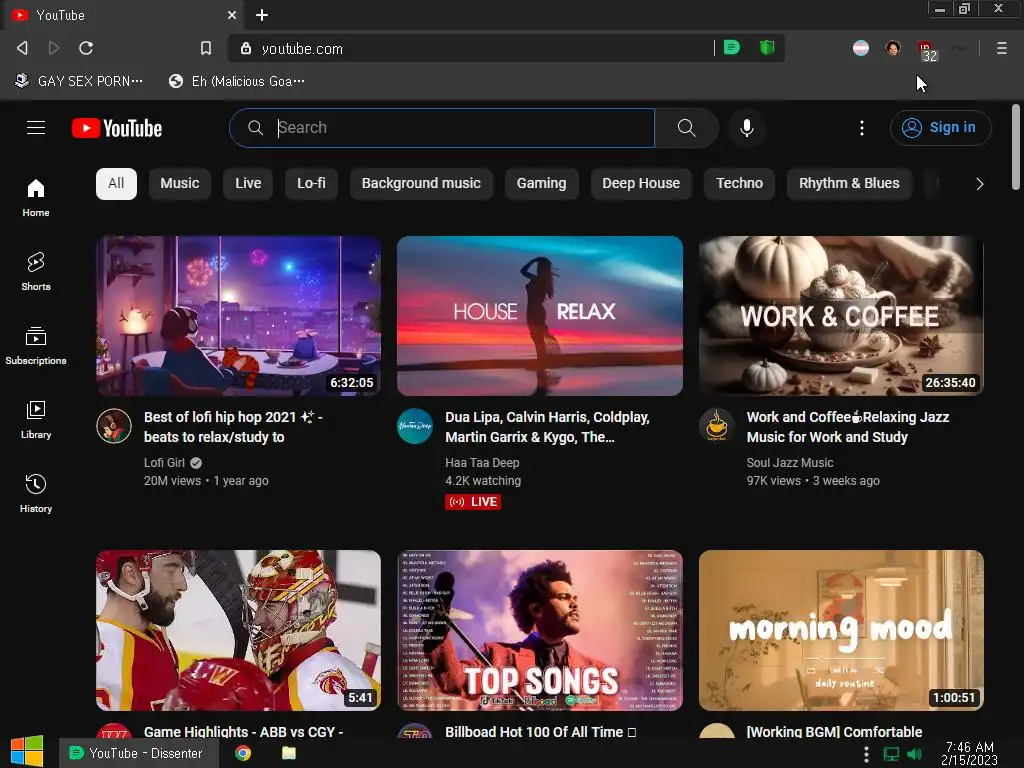Viewport: 1024px width, 768px height.
Task: Play the WORK & COFFEE thumbnail
Action: click(841, 316)
